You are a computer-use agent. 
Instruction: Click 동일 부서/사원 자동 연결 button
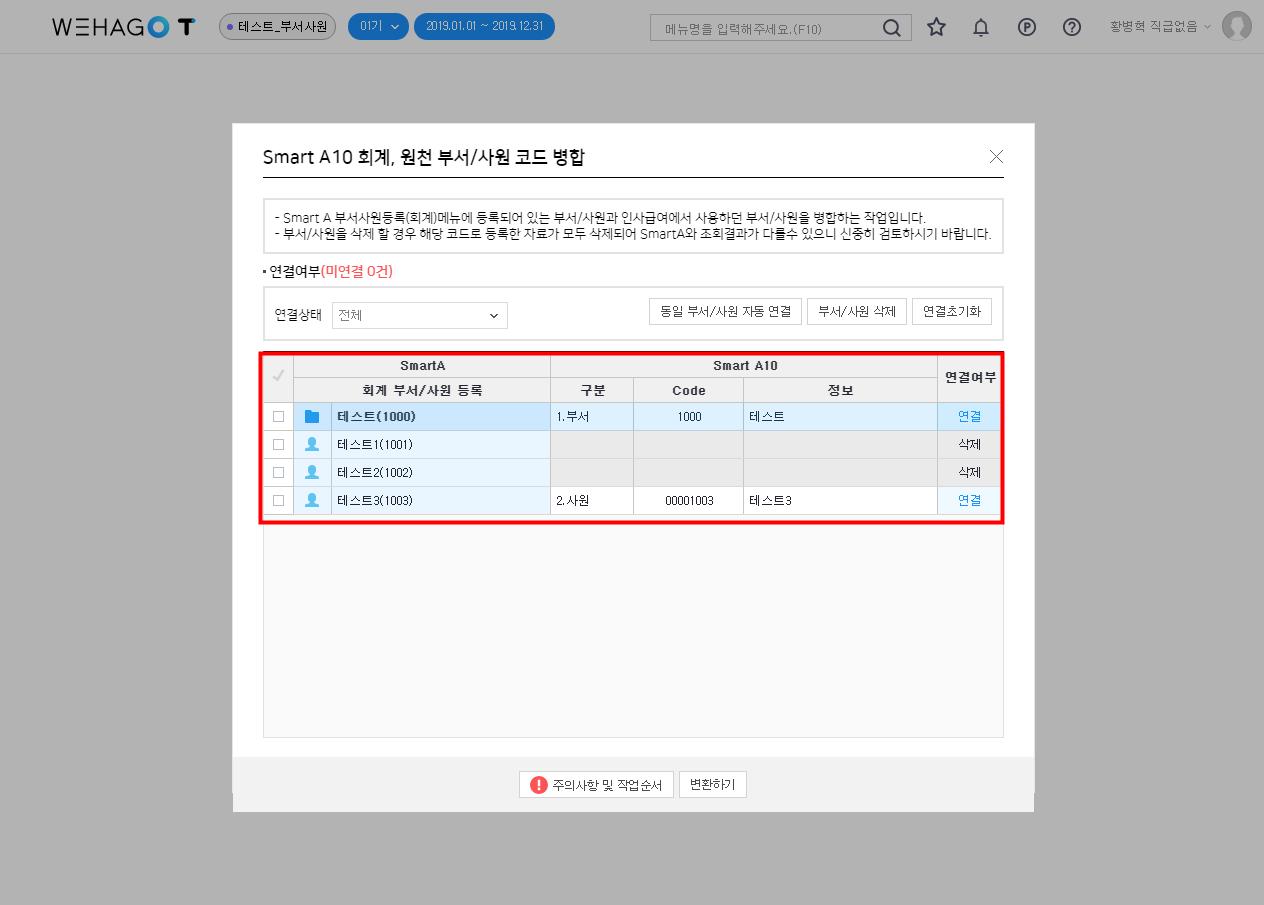tap(725, 311)
